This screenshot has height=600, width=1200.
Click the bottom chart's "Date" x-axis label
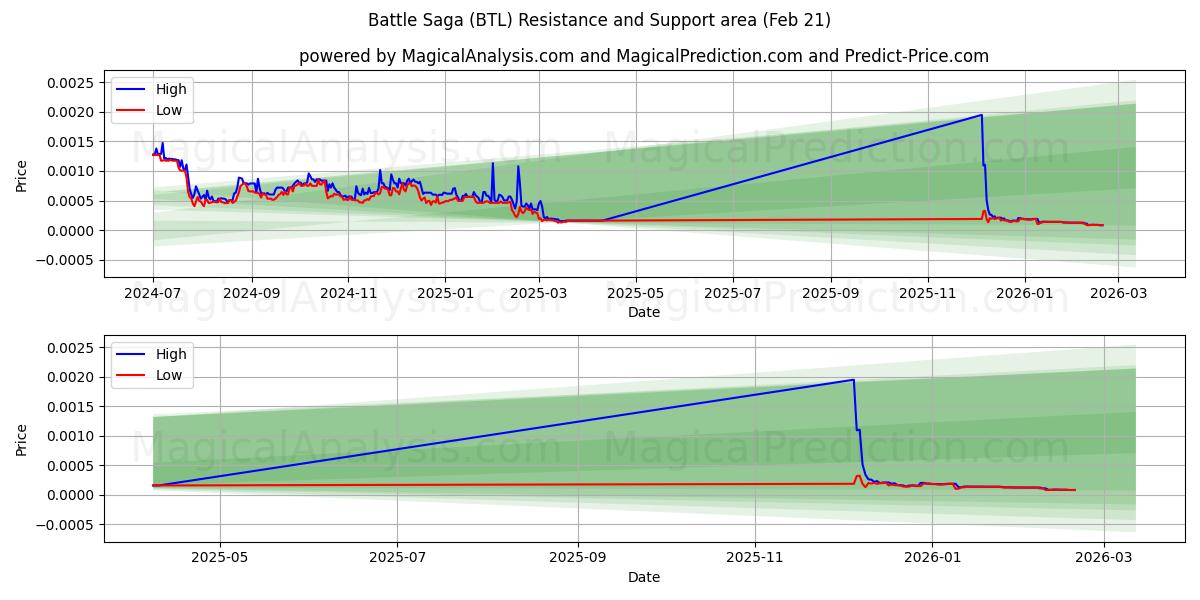point(644,577)
